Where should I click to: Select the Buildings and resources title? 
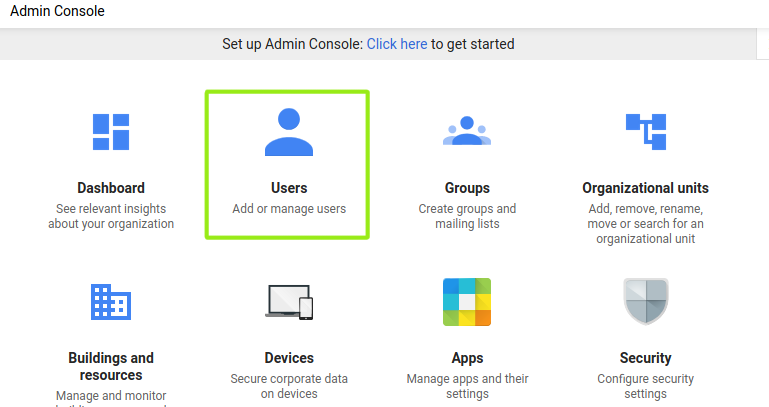click(x=111, y=366)
